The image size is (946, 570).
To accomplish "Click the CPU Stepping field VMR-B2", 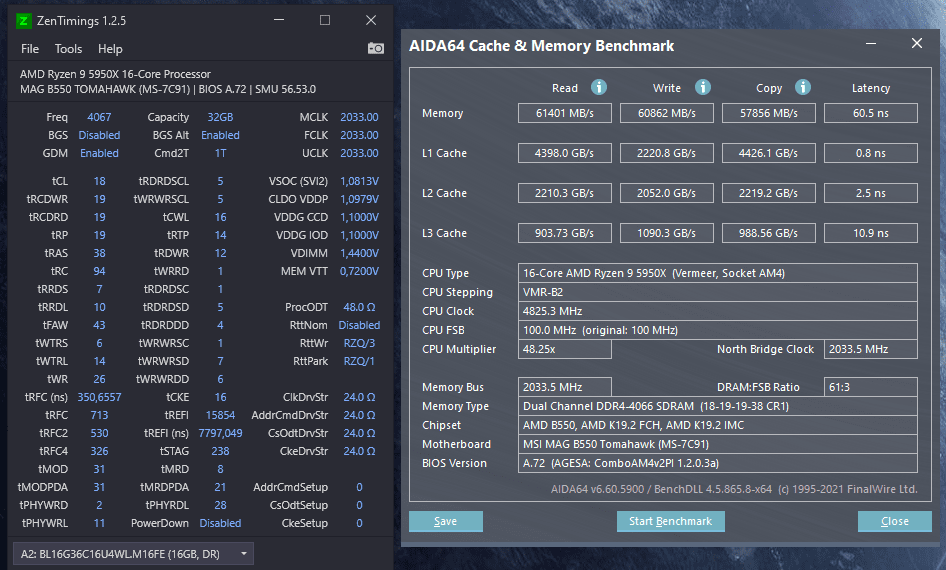I will tap(717, 292).
